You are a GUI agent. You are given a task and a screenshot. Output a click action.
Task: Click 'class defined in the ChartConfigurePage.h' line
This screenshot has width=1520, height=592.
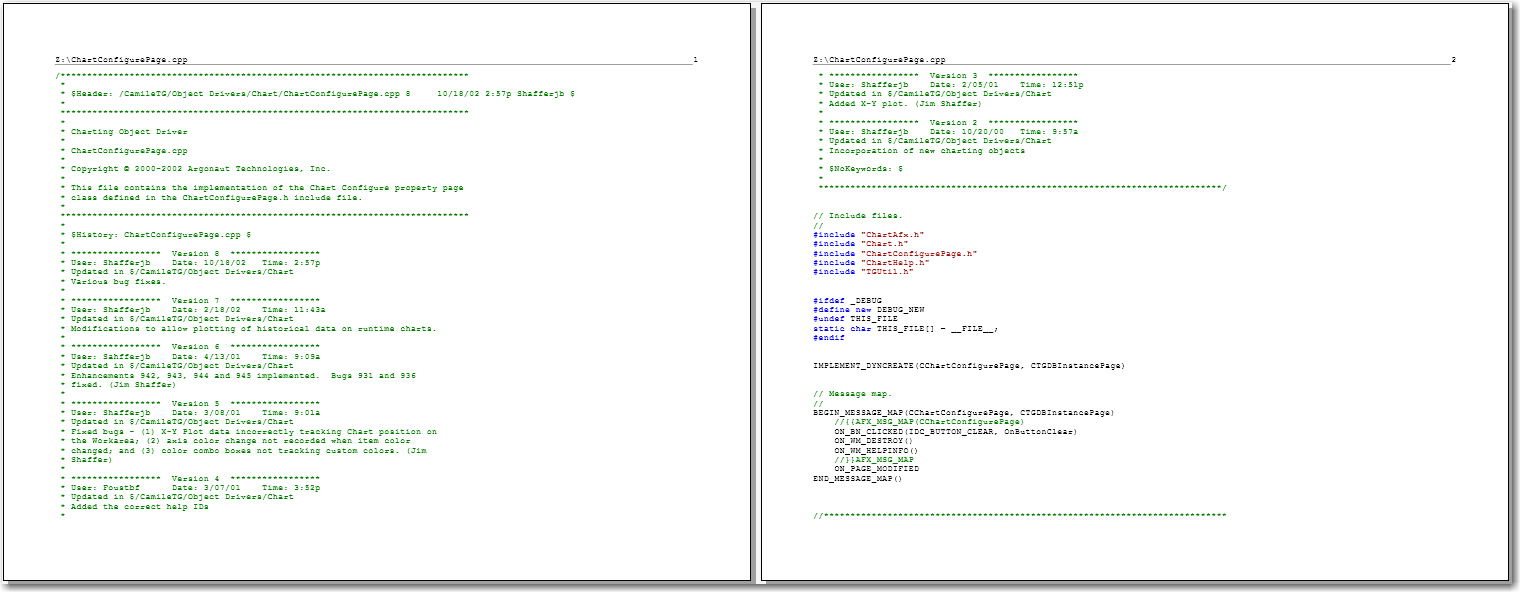[211, 197]
